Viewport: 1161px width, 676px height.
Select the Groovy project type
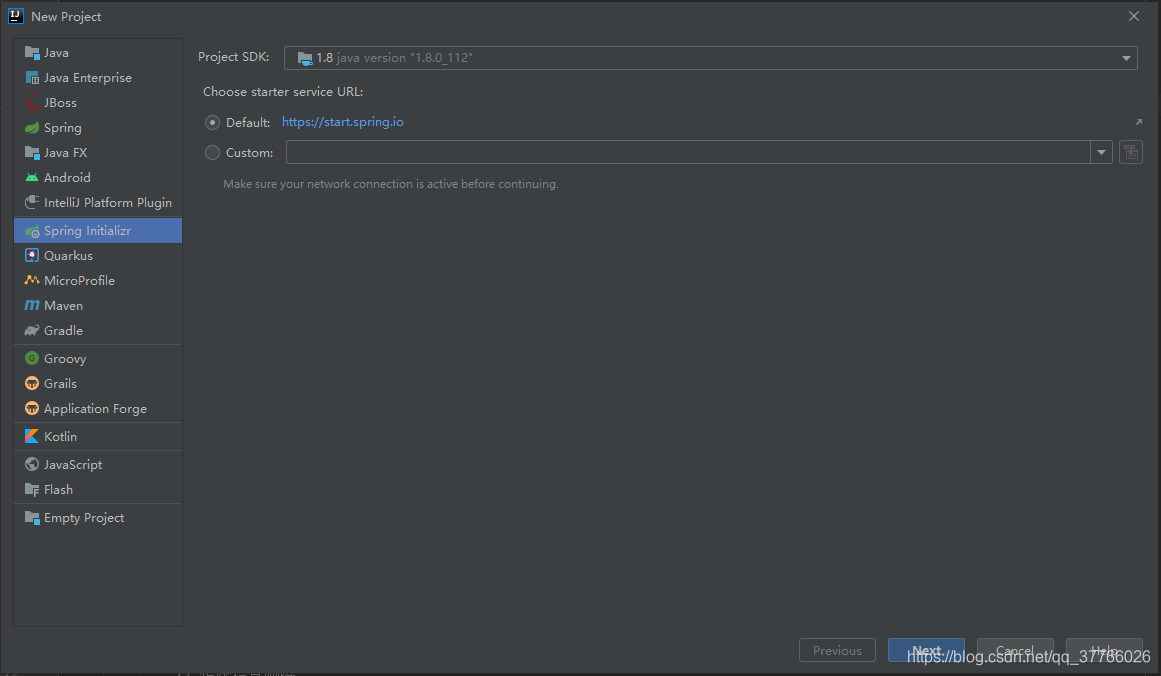pos(65,358)
